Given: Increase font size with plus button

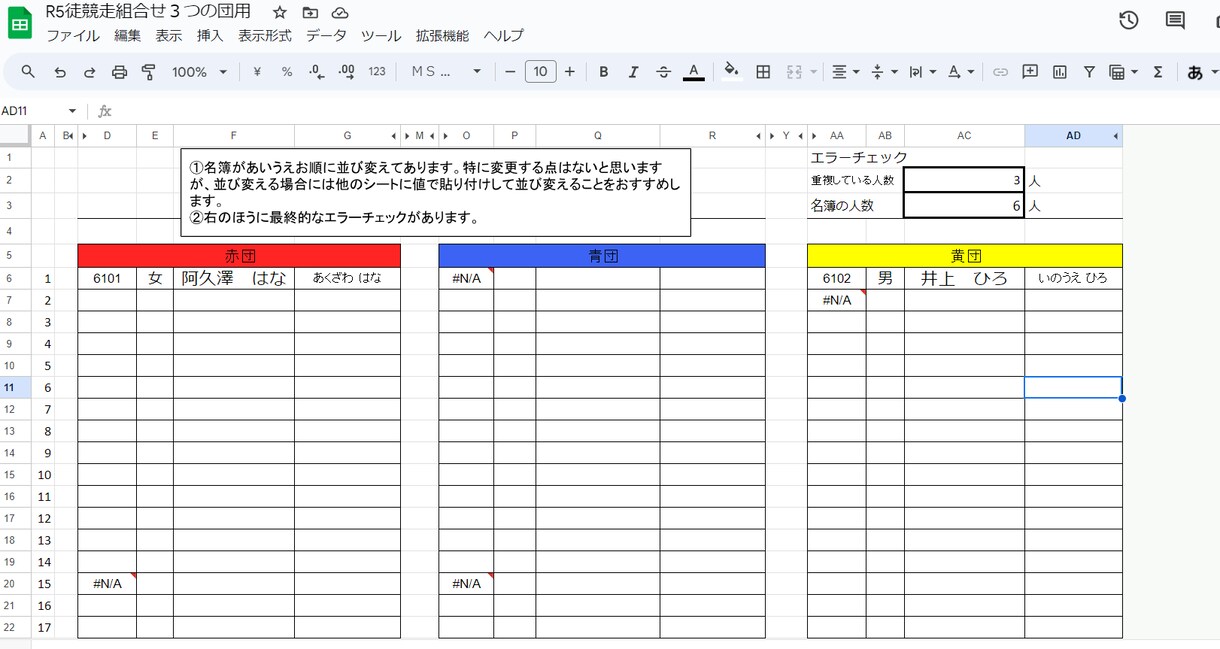Looking at the screenshot, I should coord(570,72).
